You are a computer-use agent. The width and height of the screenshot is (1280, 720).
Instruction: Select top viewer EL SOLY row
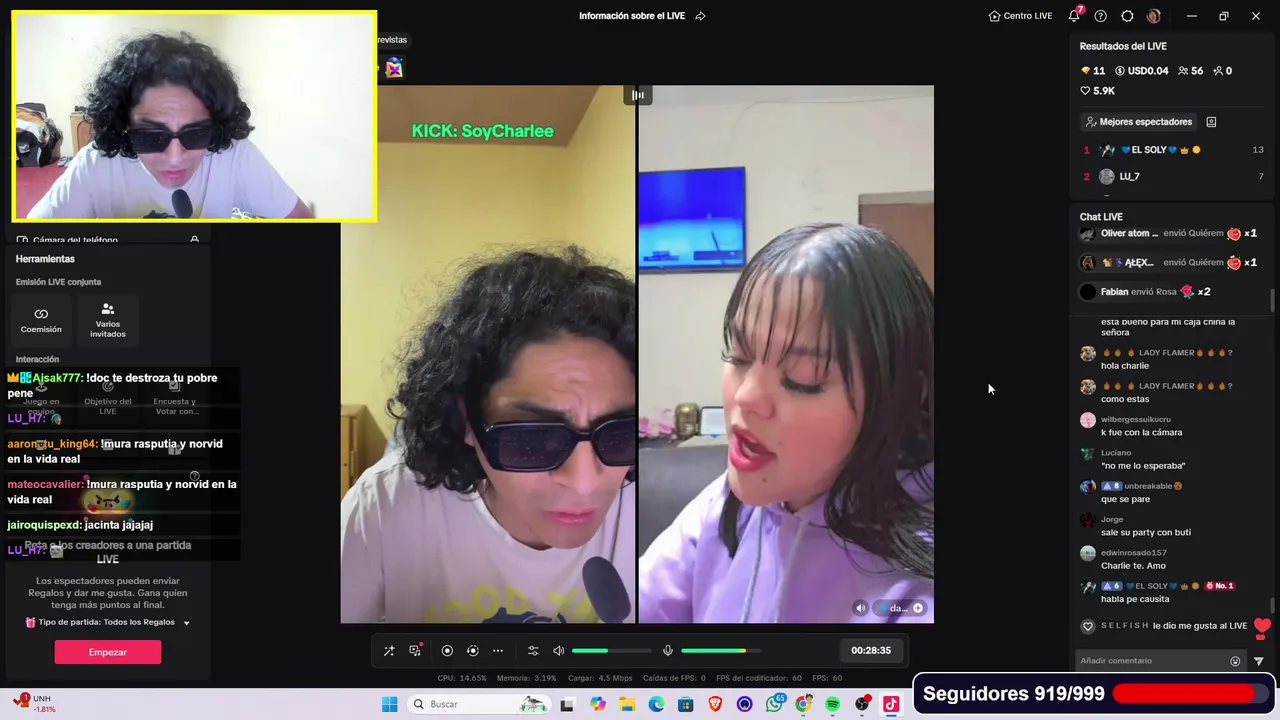click(1173, 150)
